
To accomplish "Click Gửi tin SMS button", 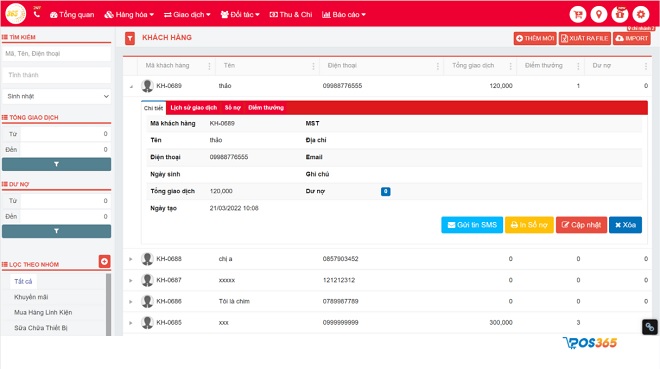I will [472, 225].
